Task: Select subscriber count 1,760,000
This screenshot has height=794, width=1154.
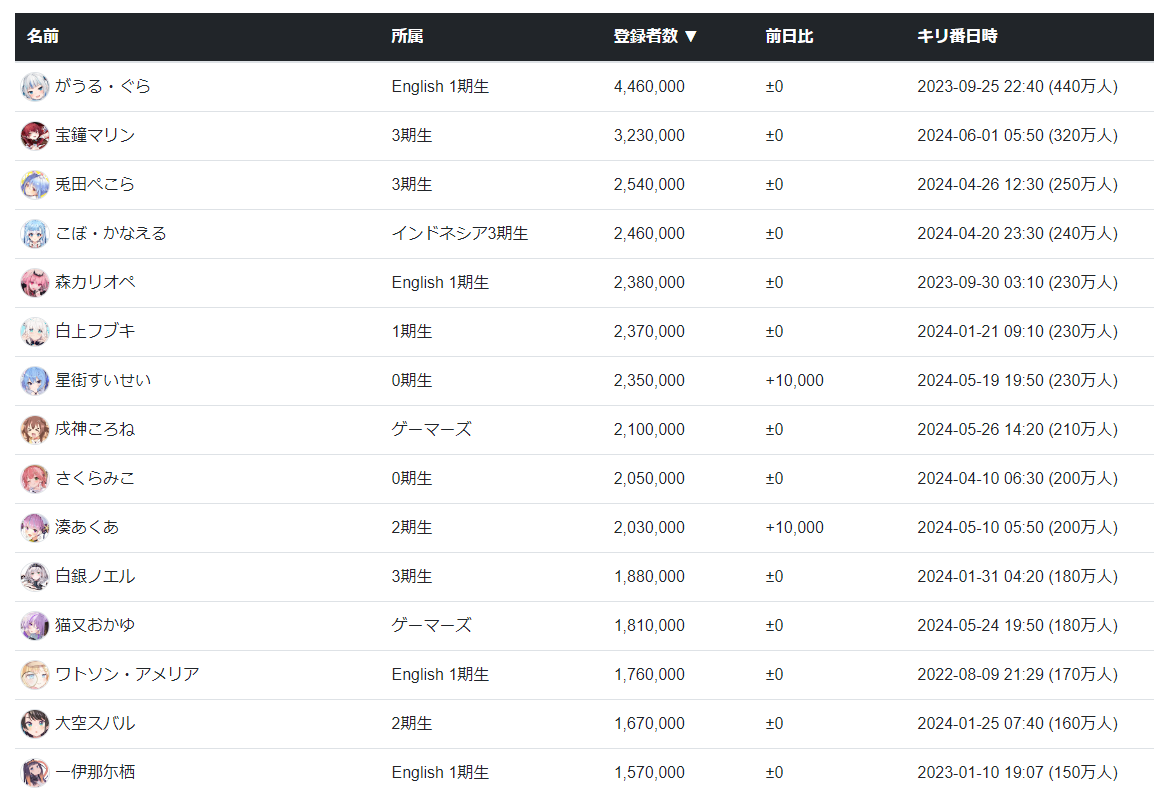Action: (649, 674)
